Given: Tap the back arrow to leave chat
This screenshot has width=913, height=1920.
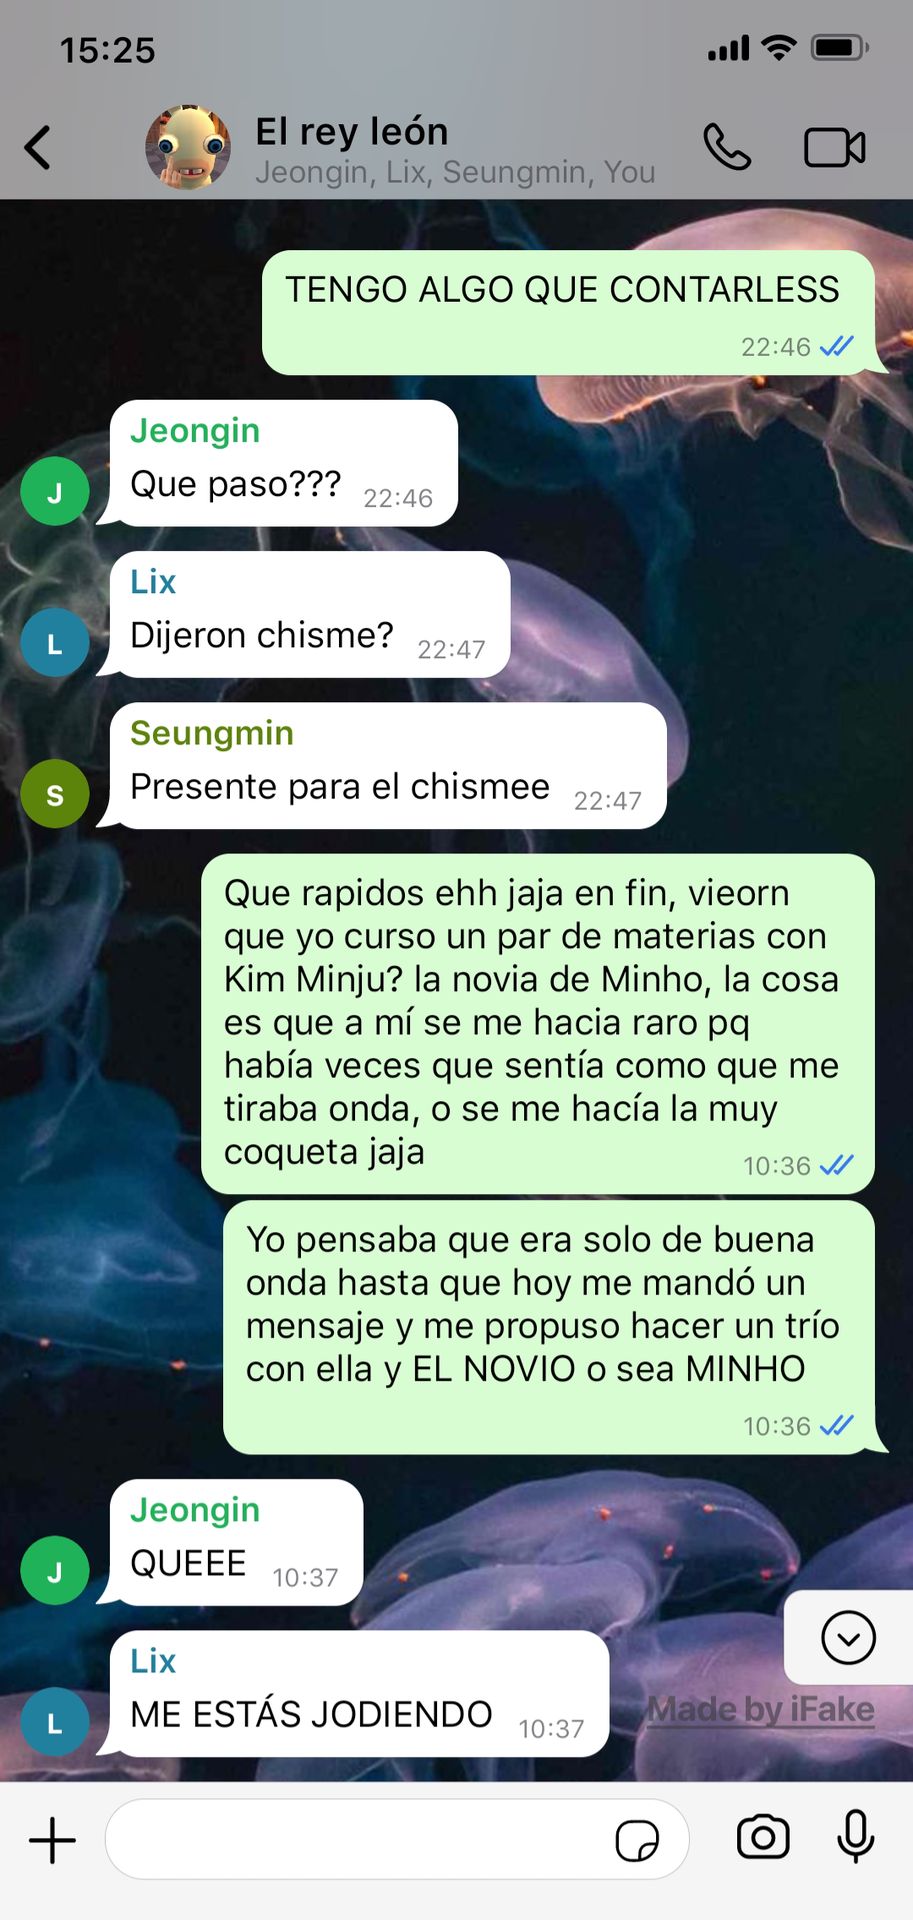Looking at the screenshot, I should [38, 148].
